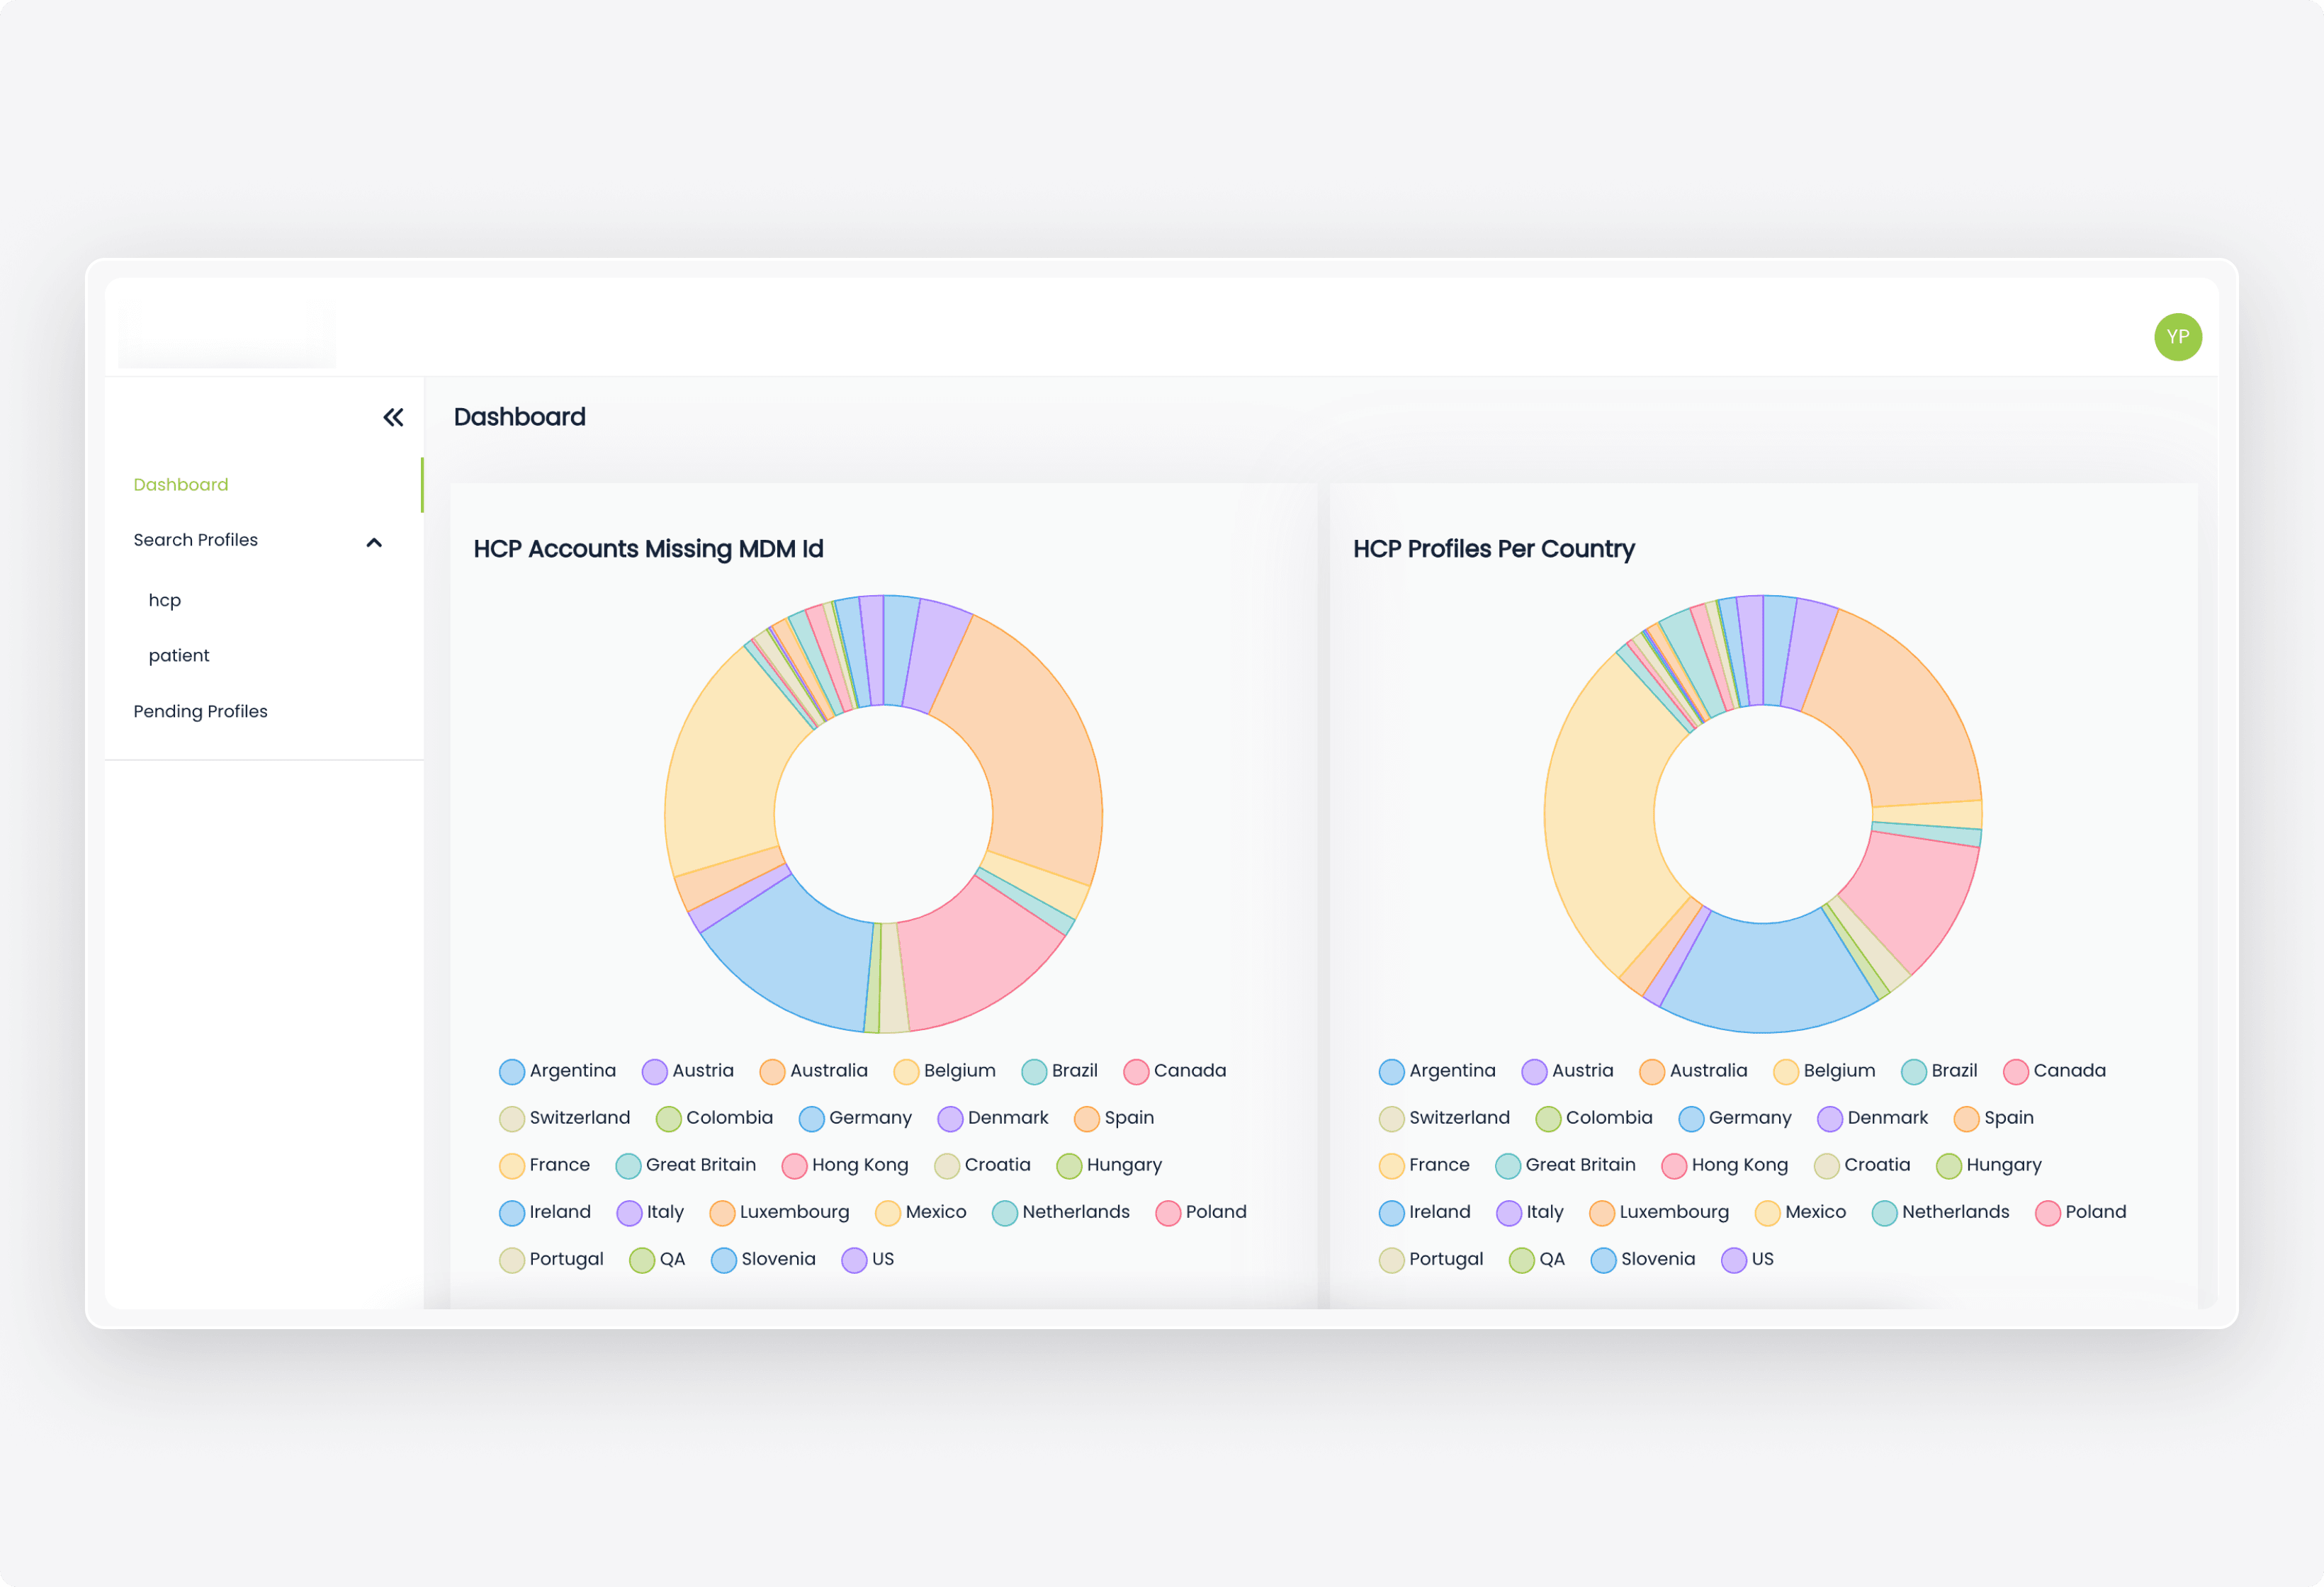
Task: Toggle Netherlands in Profiles Per Country legend
Action: point(1941,1212)
